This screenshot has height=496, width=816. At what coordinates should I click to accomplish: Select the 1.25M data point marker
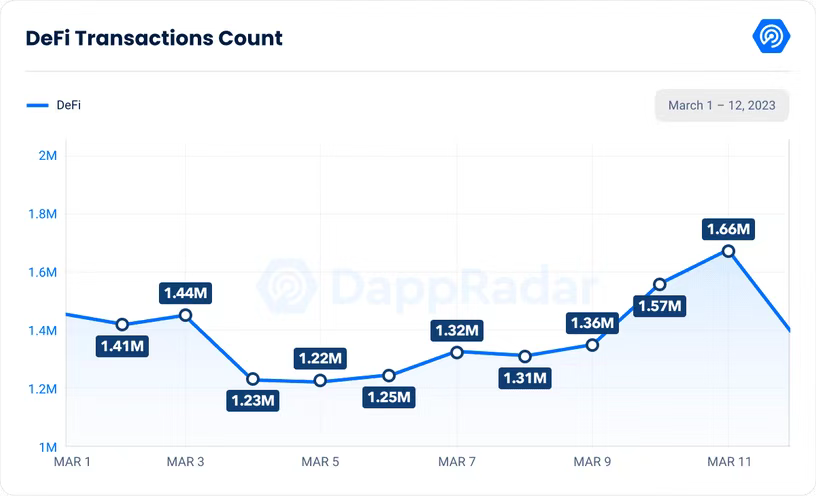tap(389, 375)
